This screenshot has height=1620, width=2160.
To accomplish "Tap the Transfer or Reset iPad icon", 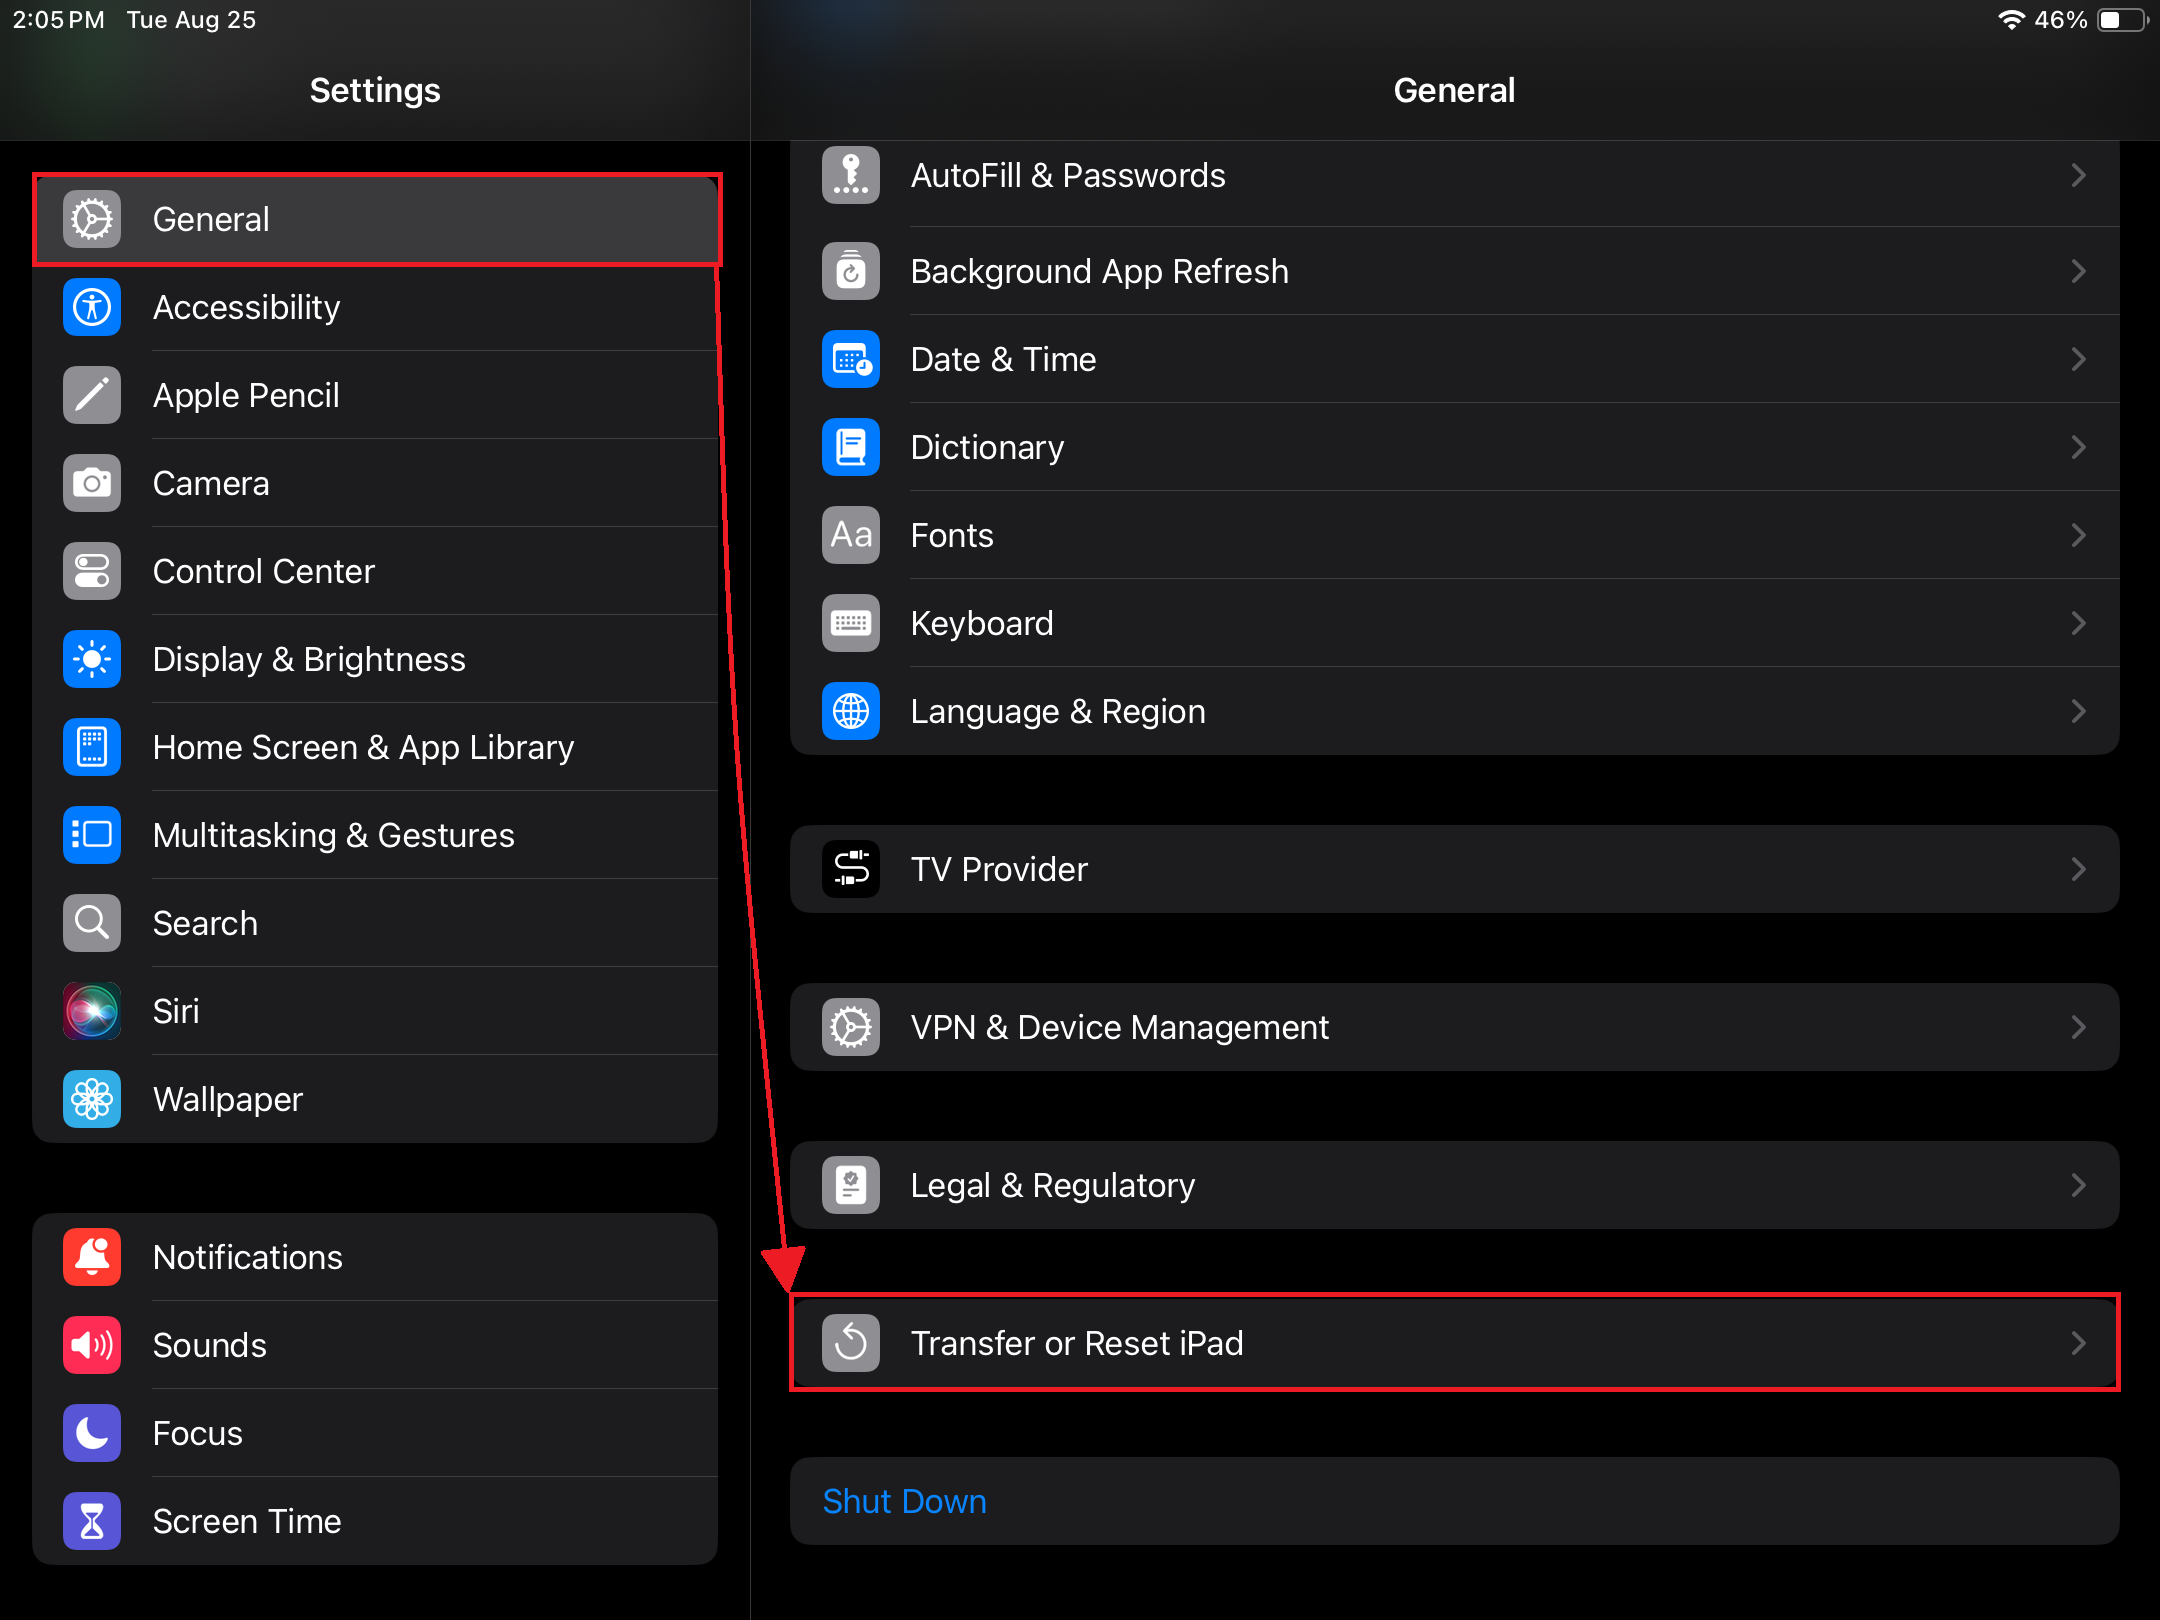I will coord(851,1343).
